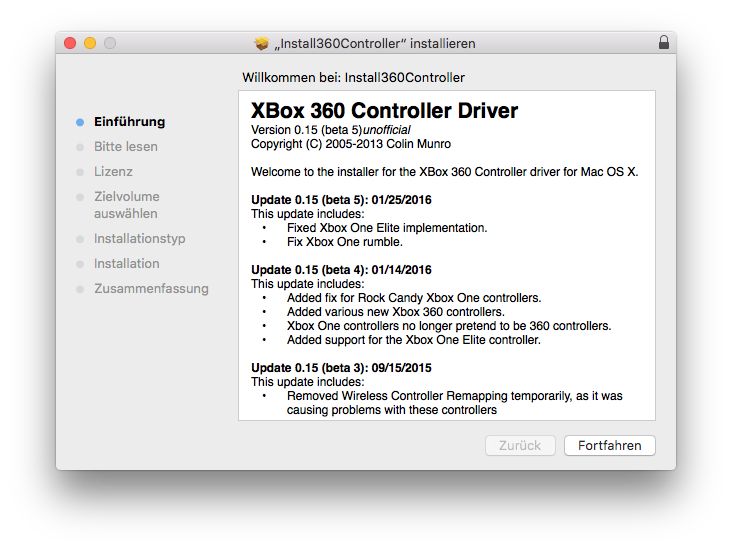Close the installer with the red button
Image resolution: width=732 pixels, height=550 pixels.
(x=70, y=43)
